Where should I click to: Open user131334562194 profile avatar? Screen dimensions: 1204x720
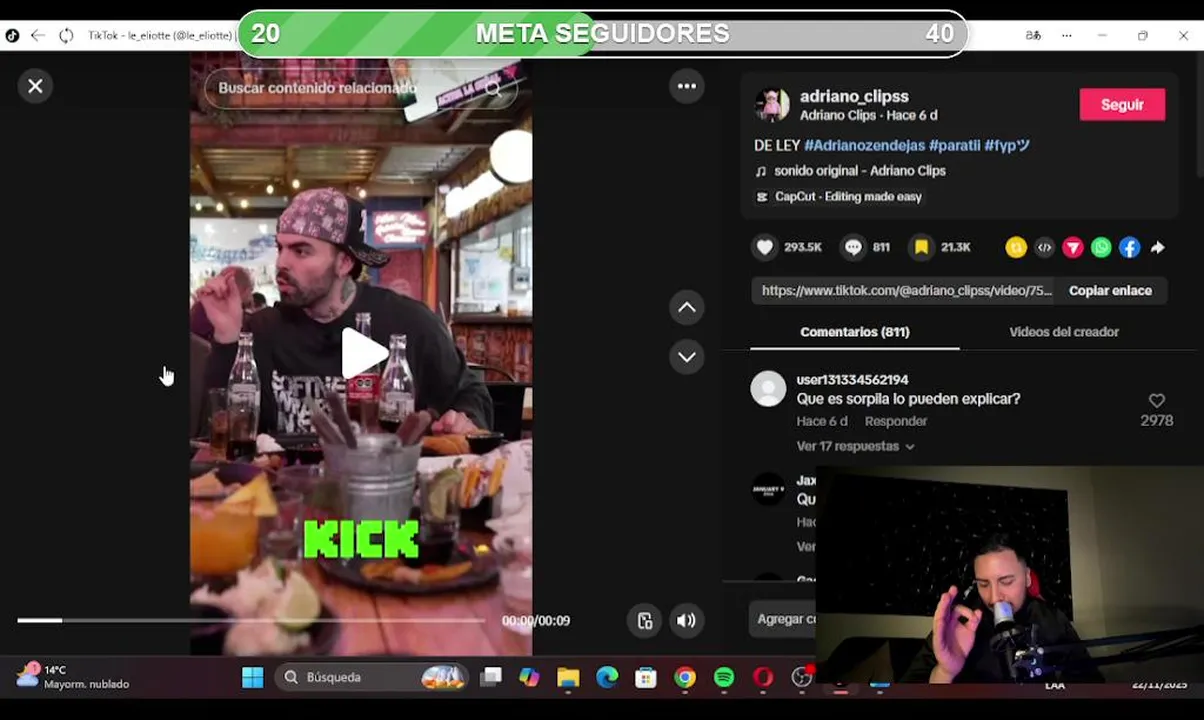768,388
